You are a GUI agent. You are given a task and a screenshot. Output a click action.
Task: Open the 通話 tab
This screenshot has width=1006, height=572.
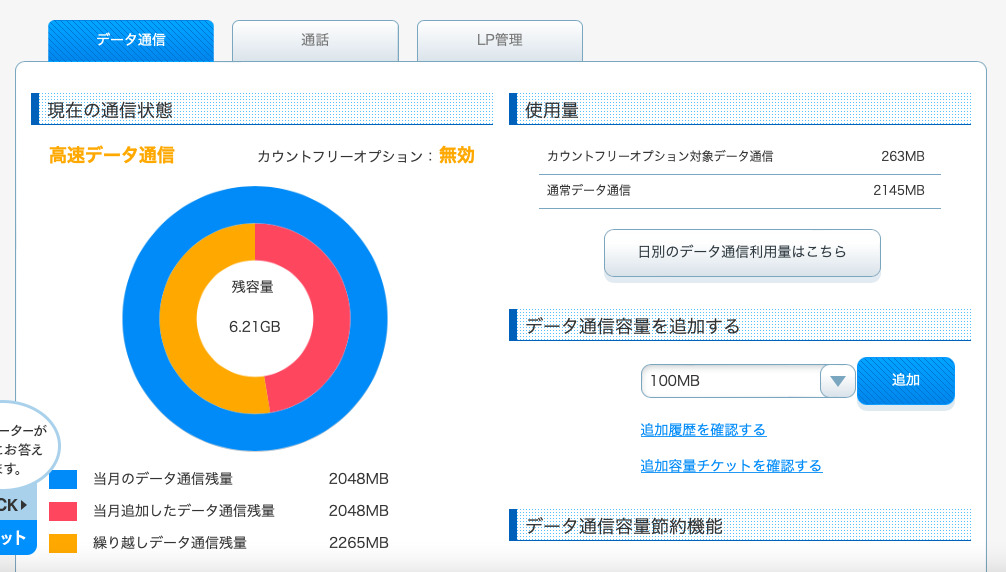point(315,41)
